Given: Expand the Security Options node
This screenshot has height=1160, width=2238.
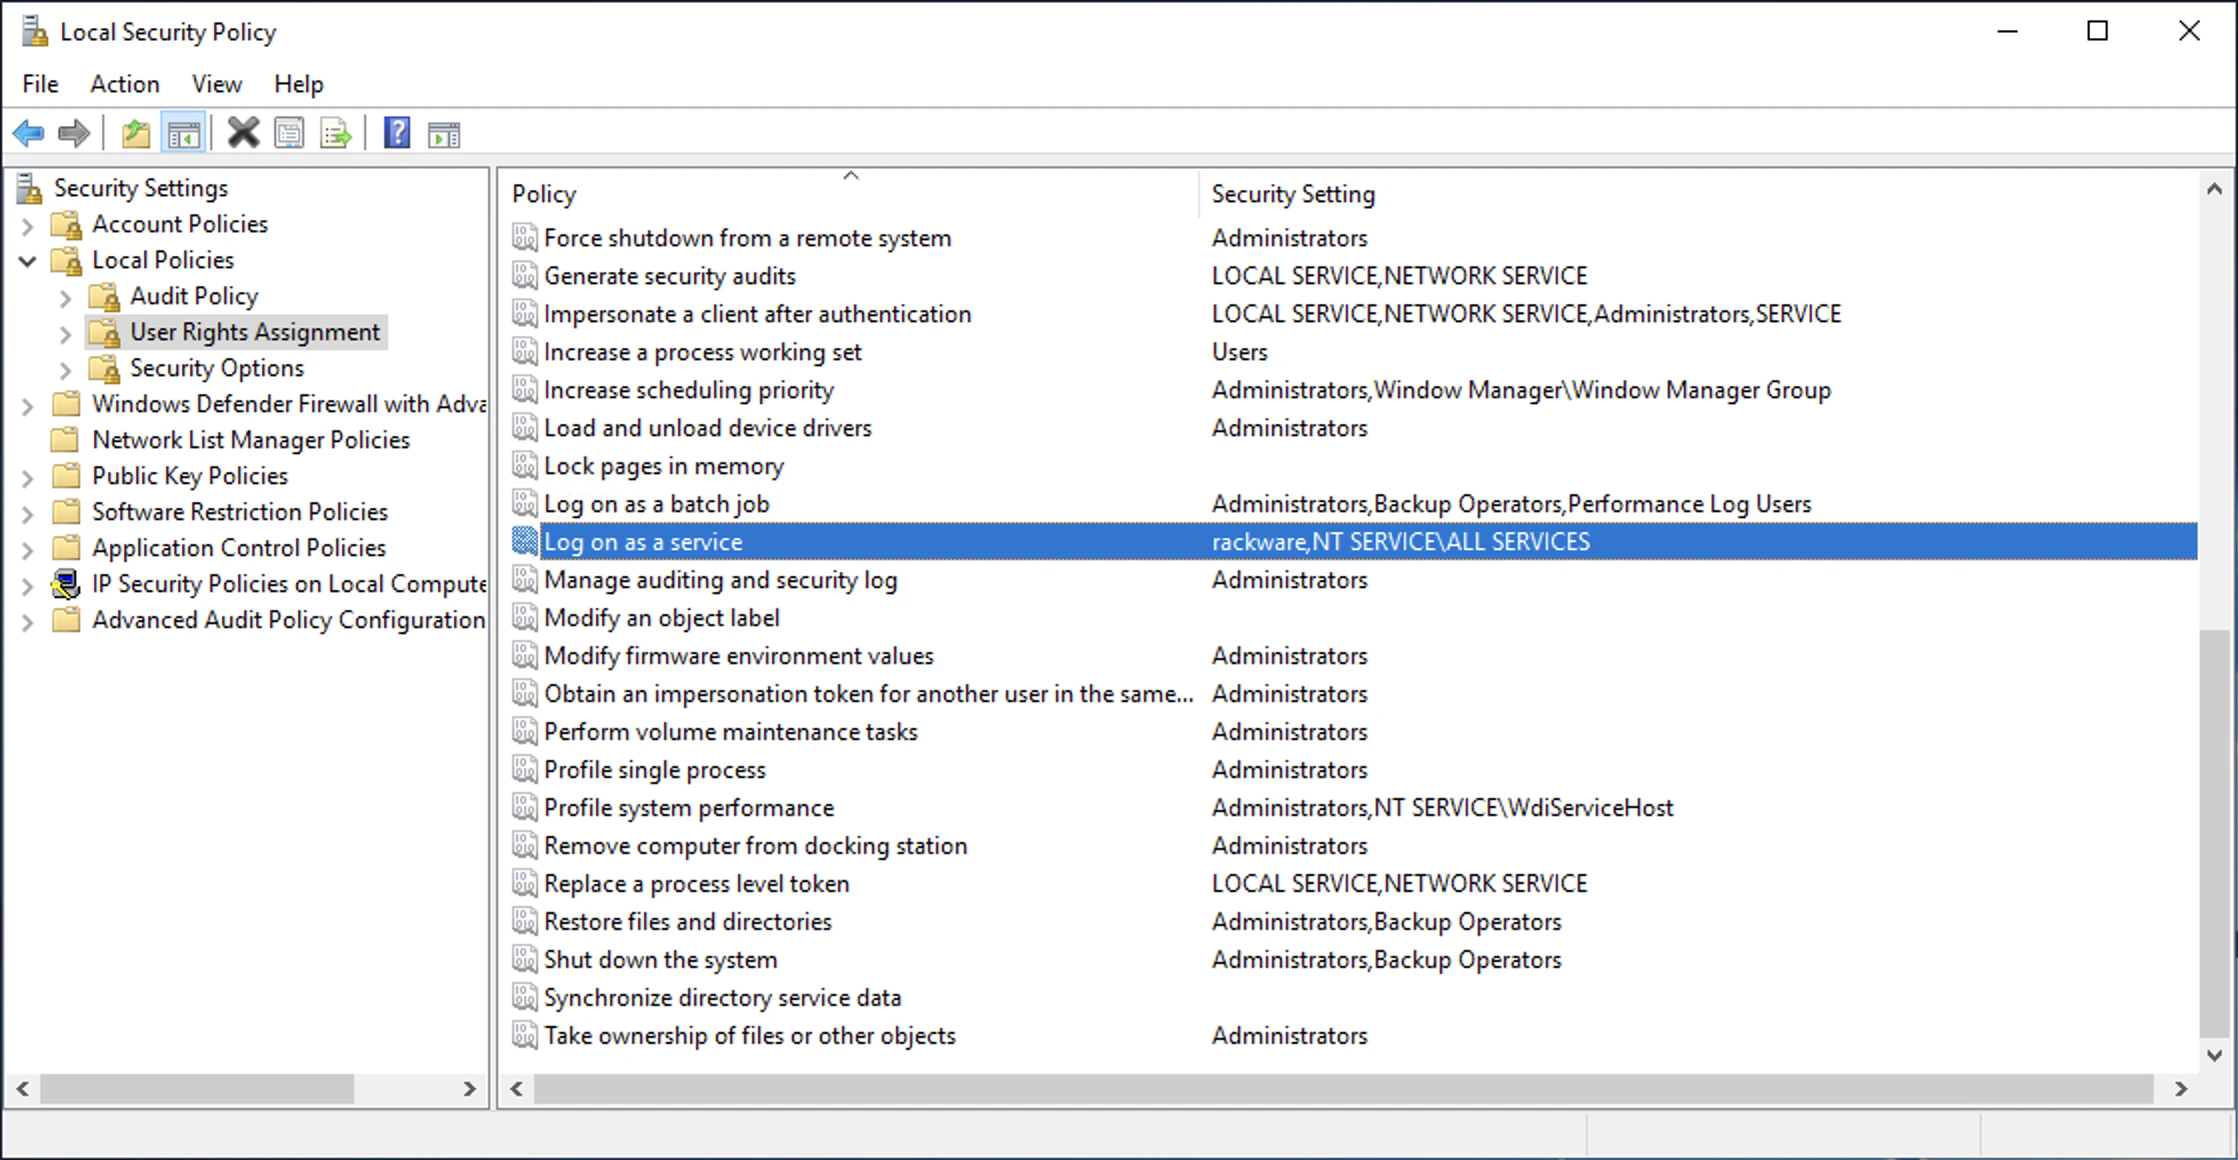Looking at the screenshot, I should (65, 371).
